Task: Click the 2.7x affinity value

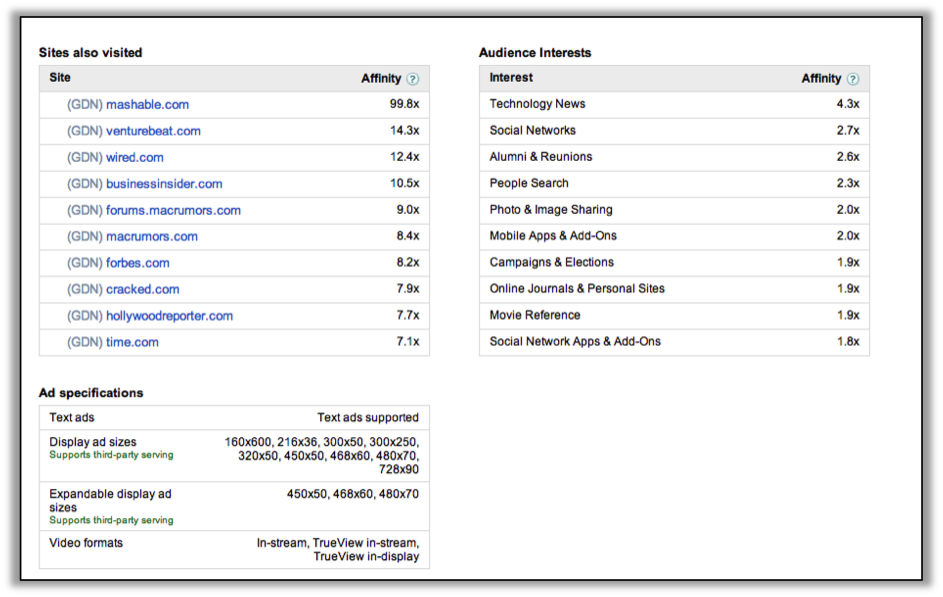Action: pyautogui.click(x=848, y=130)
